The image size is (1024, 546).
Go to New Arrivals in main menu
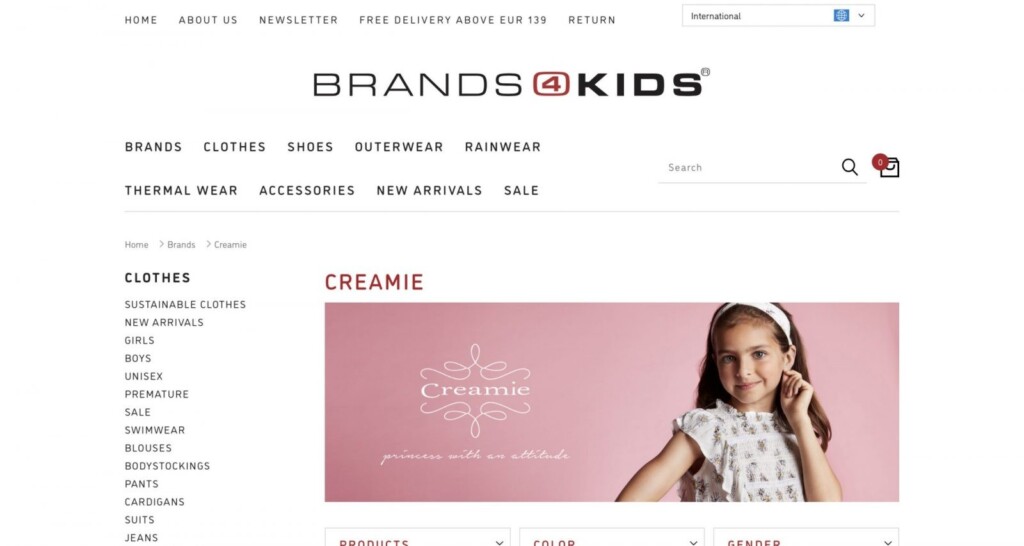coord(429,191)
